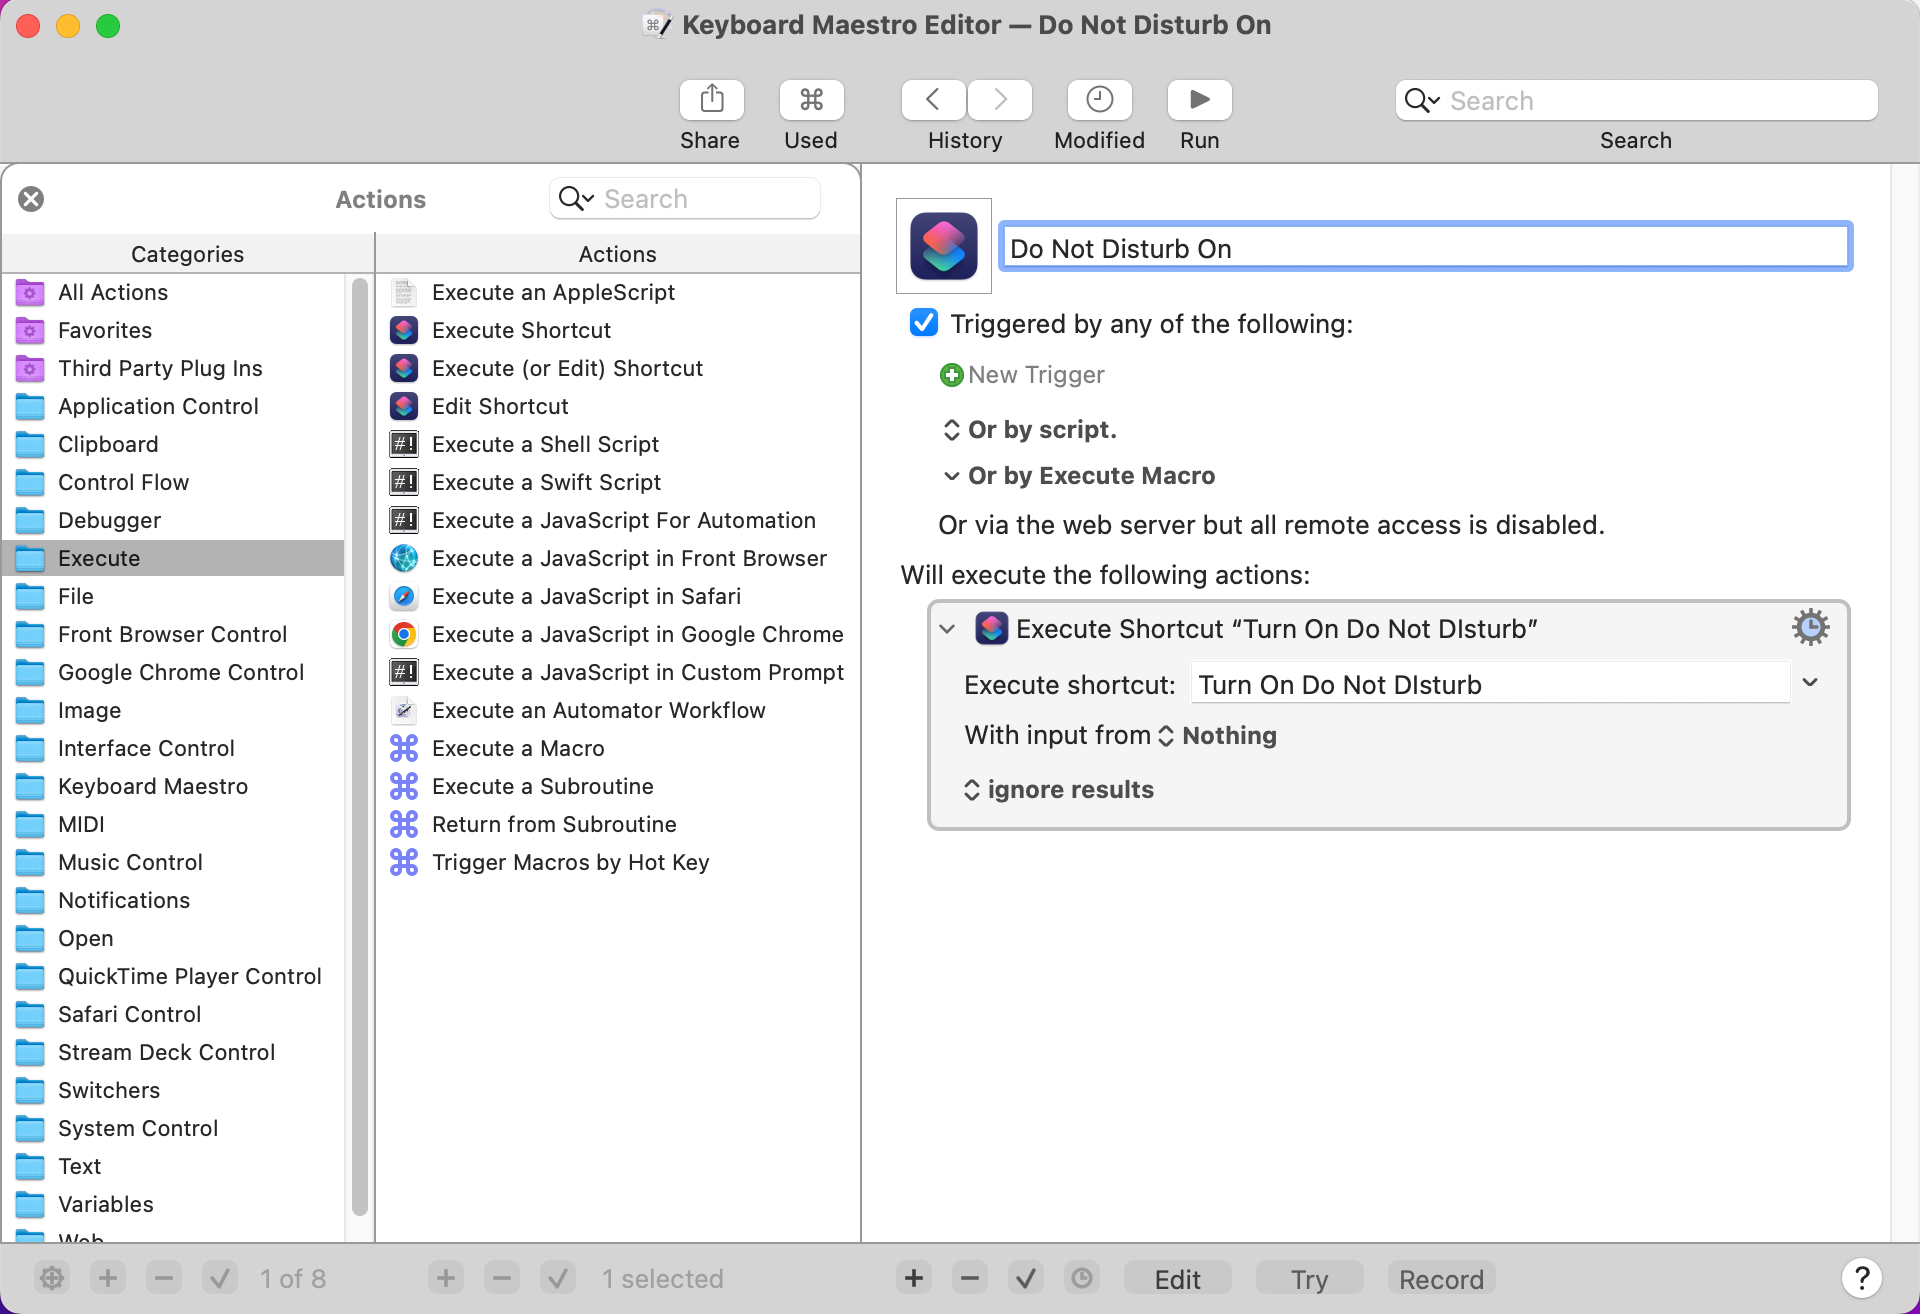Open the Clipboard category

(174, 444)
